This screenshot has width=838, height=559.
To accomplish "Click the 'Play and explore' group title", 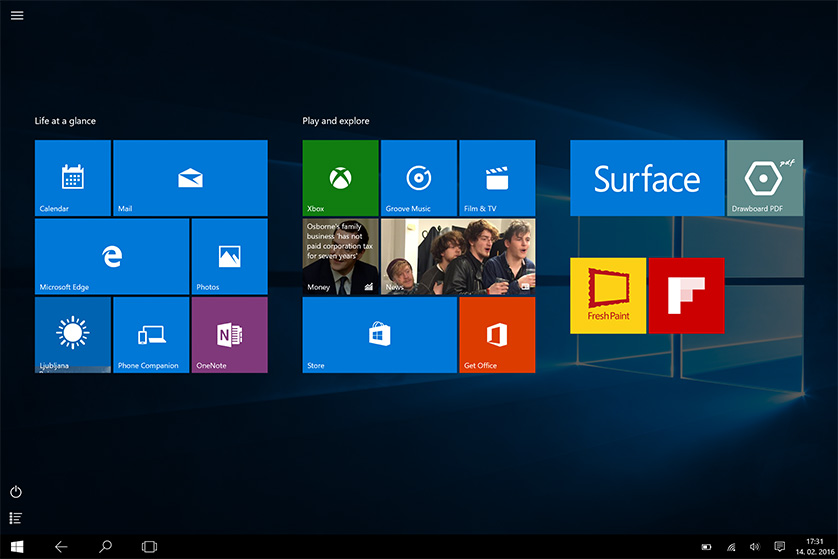I will click(x=336, y=121).
